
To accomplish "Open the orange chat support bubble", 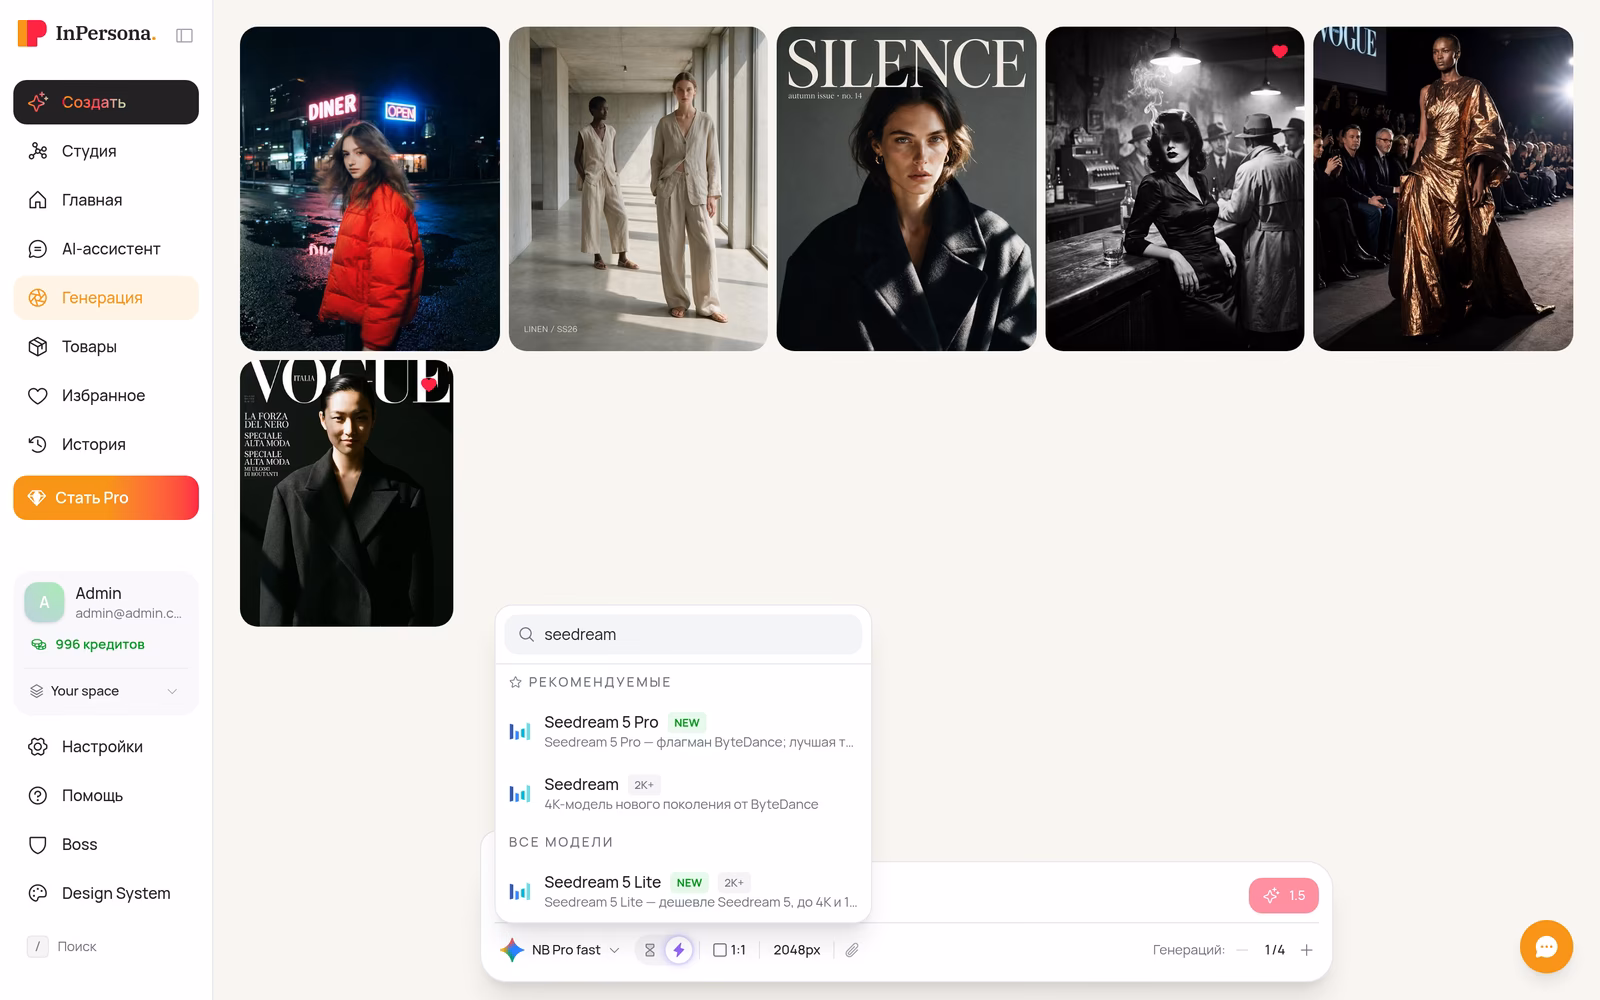I will click(x=1546, y=947).
